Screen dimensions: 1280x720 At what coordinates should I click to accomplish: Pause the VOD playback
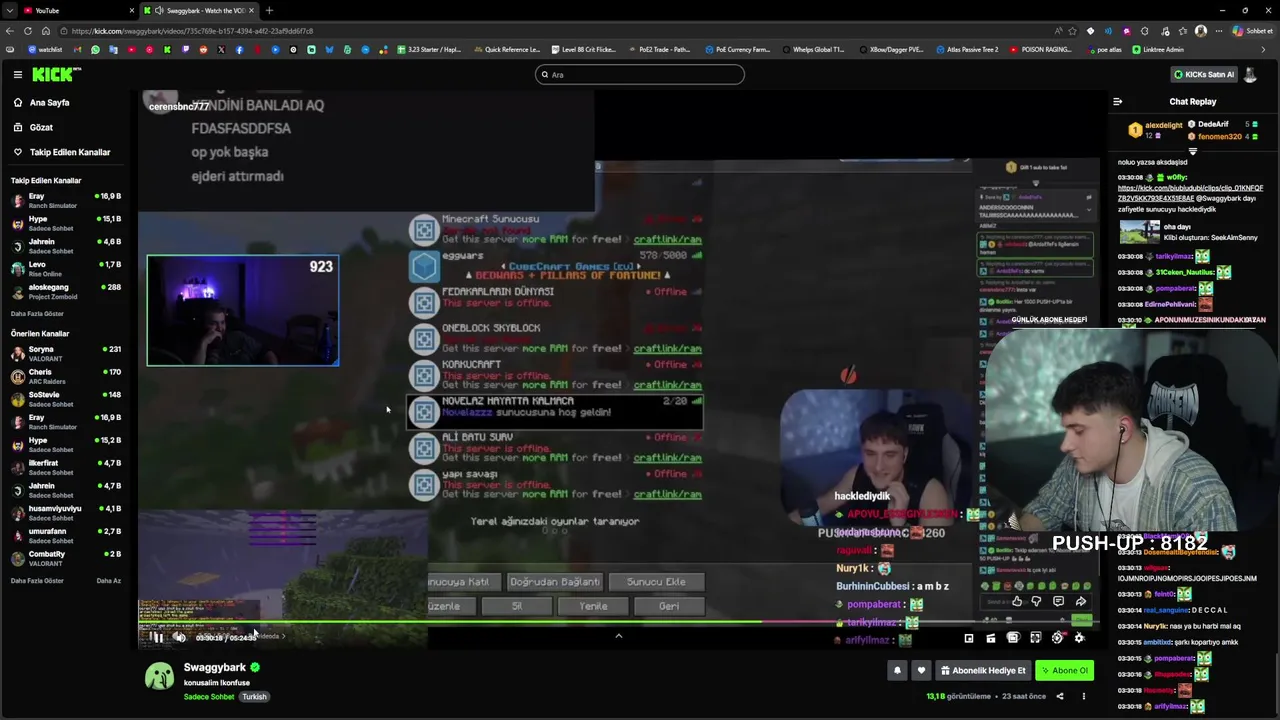coord(155,637)
